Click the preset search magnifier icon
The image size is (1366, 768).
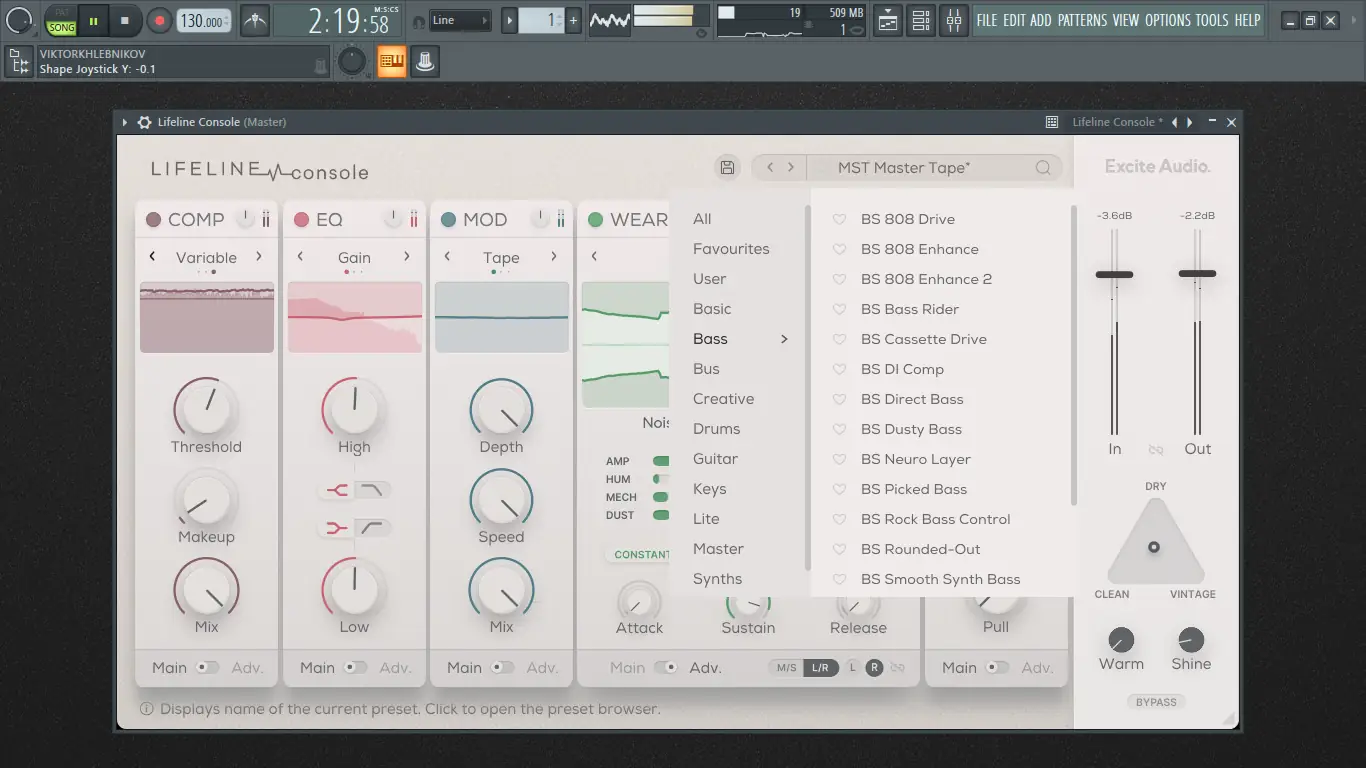1043,168
